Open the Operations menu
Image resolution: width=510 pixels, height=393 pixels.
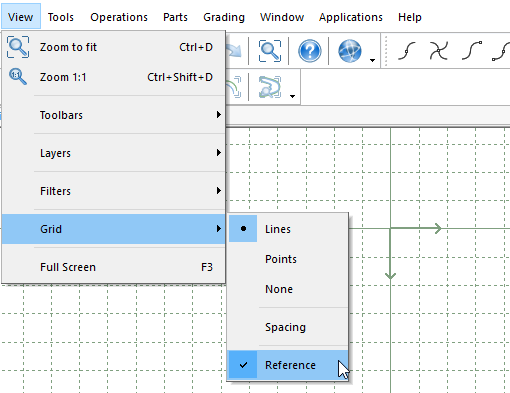tap(119, 17)
